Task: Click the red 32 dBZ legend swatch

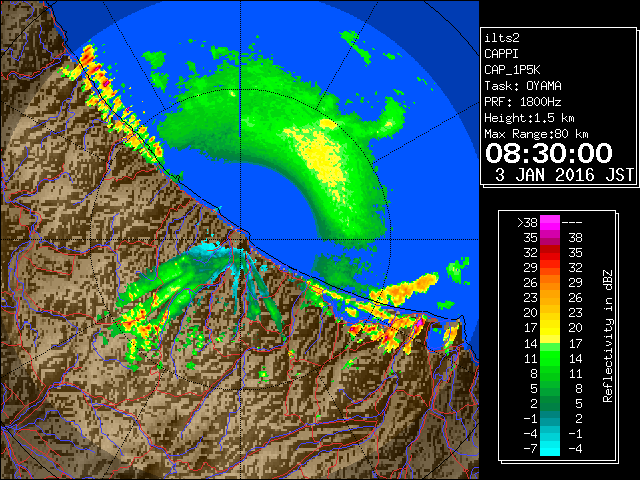Action: [550, 253]
